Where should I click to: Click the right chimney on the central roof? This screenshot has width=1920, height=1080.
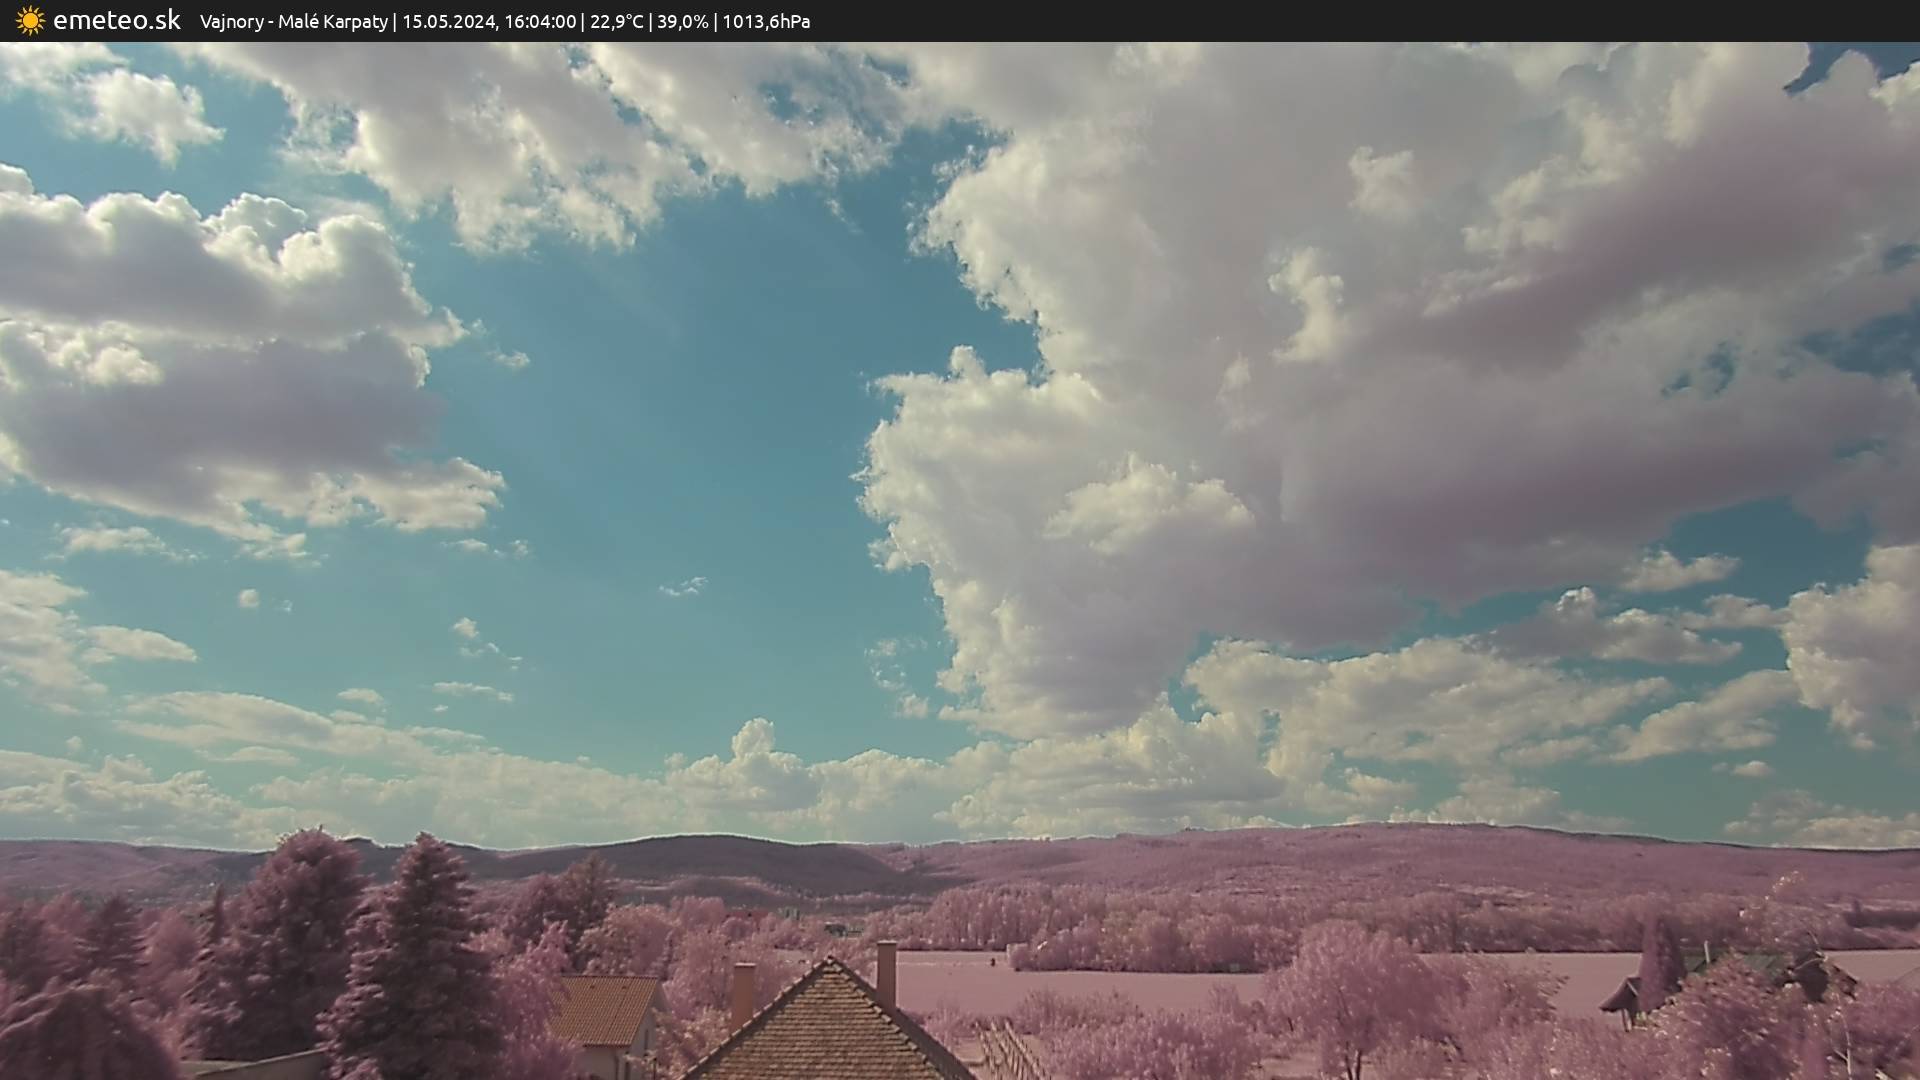coord(886,972)
